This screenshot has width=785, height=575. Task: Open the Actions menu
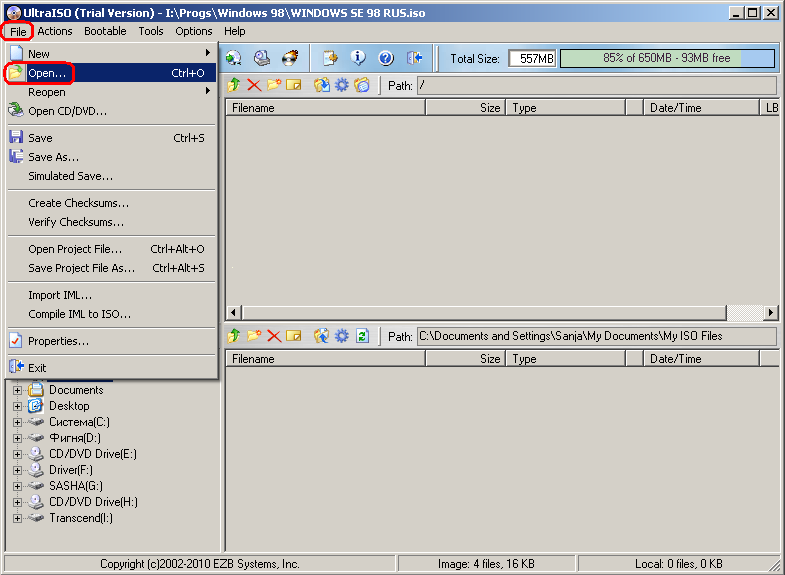coord(55,32)
